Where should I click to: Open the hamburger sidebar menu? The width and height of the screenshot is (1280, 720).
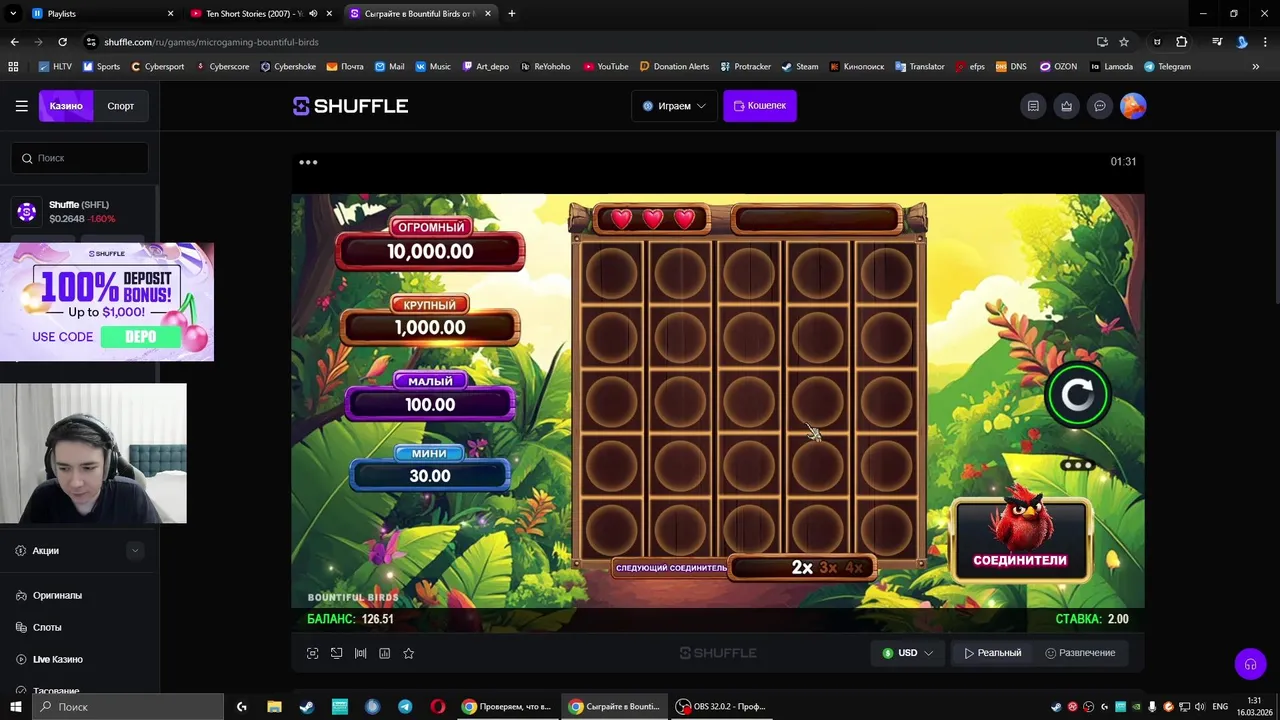click(21, 106)
